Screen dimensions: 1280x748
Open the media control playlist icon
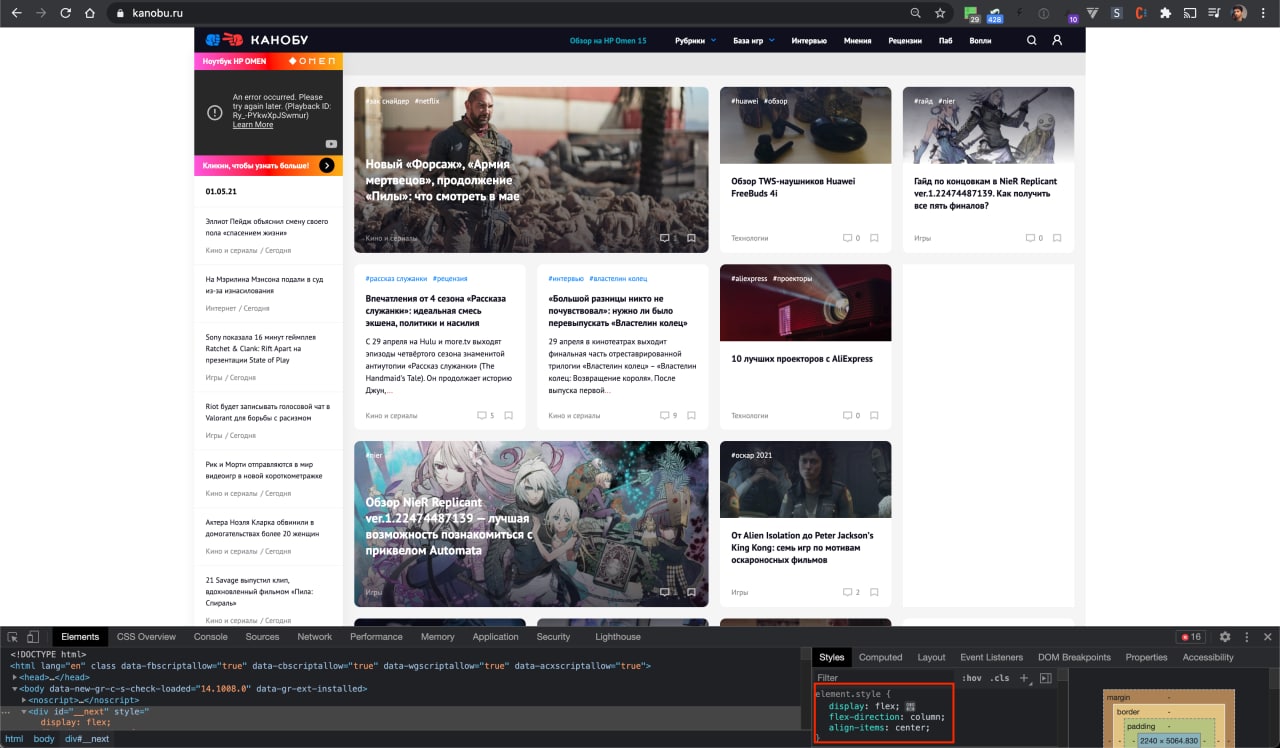pos(1214,14)
